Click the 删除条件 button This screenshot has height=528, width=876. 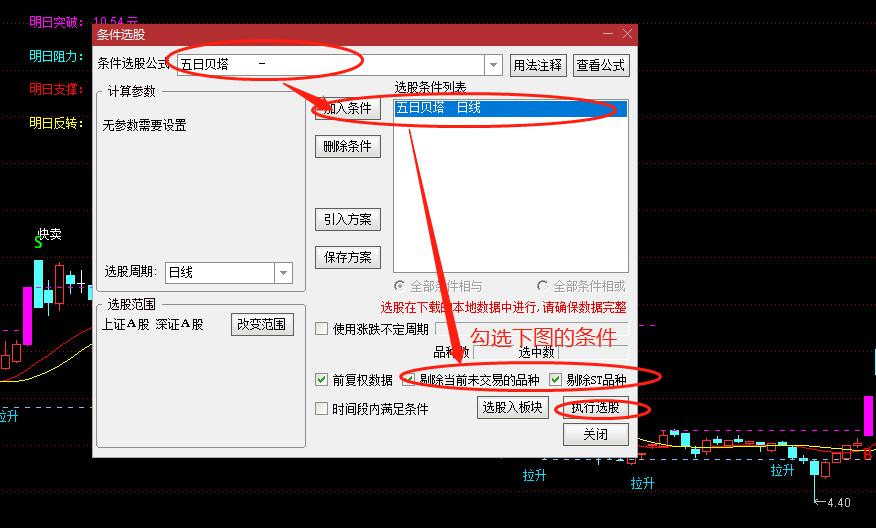click(347, 146)
